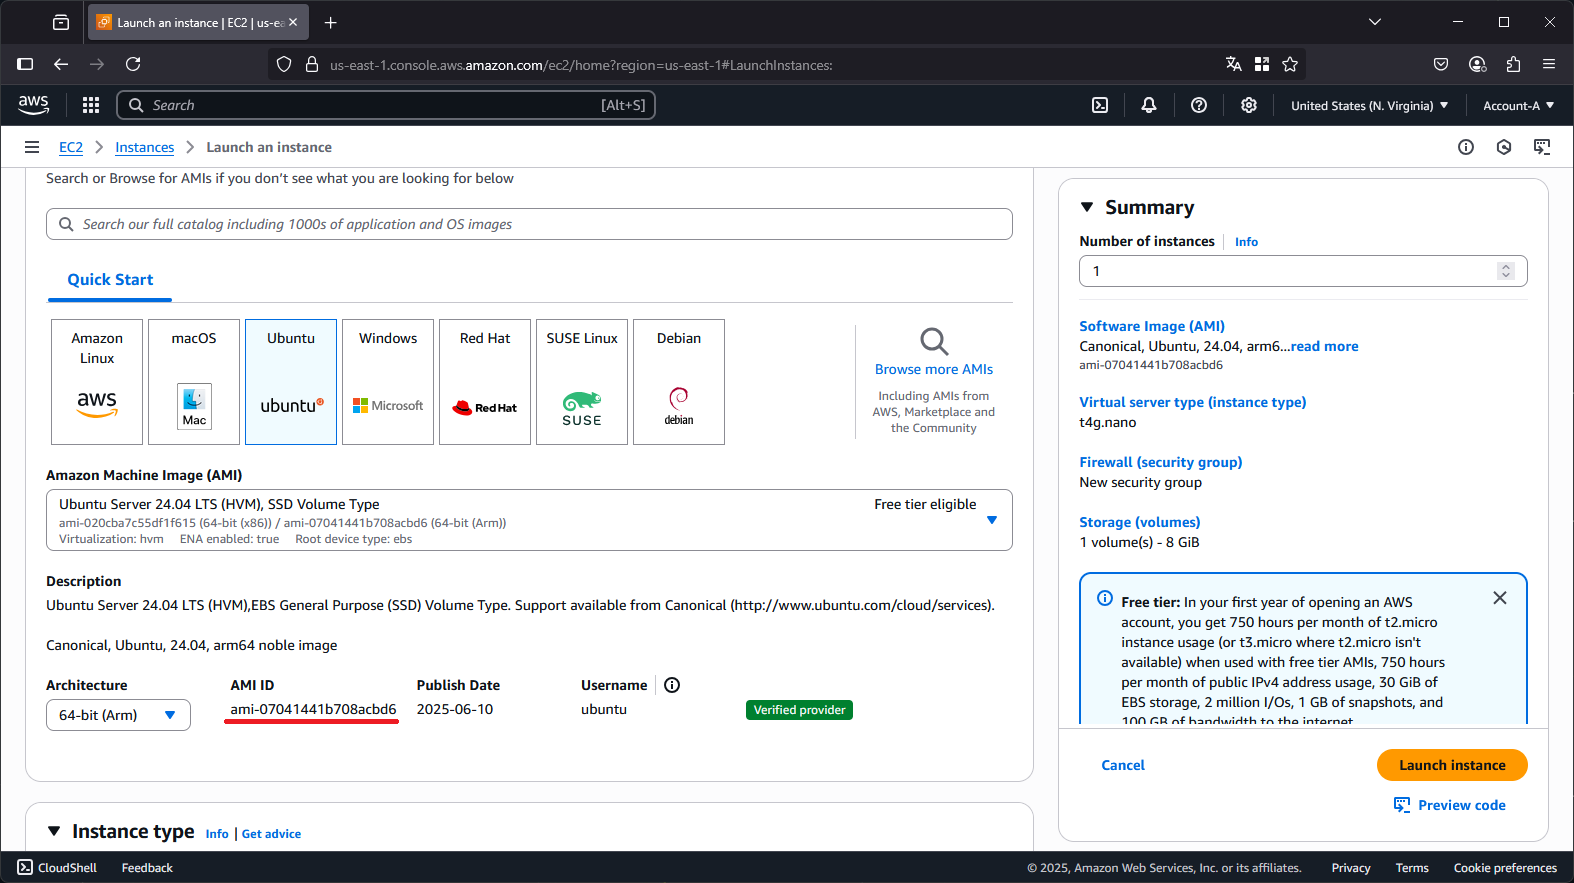Click Username info circle icon

point(672,685)
